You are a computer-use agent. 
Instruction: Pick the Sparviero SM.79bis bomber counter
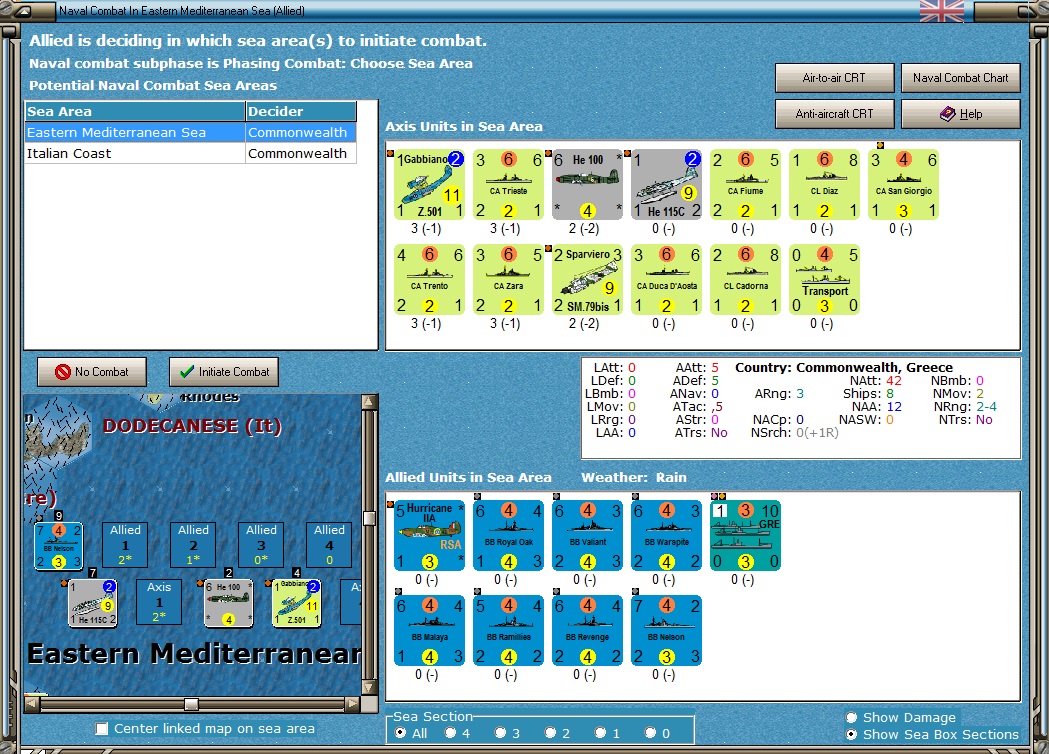587,280
